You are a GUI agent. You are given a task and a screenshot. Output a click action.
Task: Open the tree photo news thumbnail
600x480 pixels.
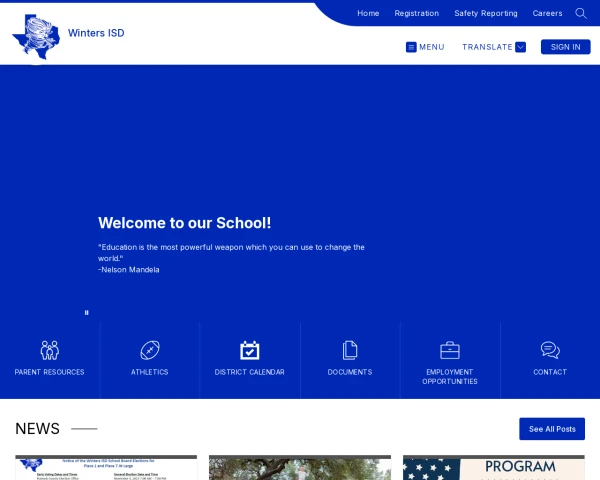point(300,467)
